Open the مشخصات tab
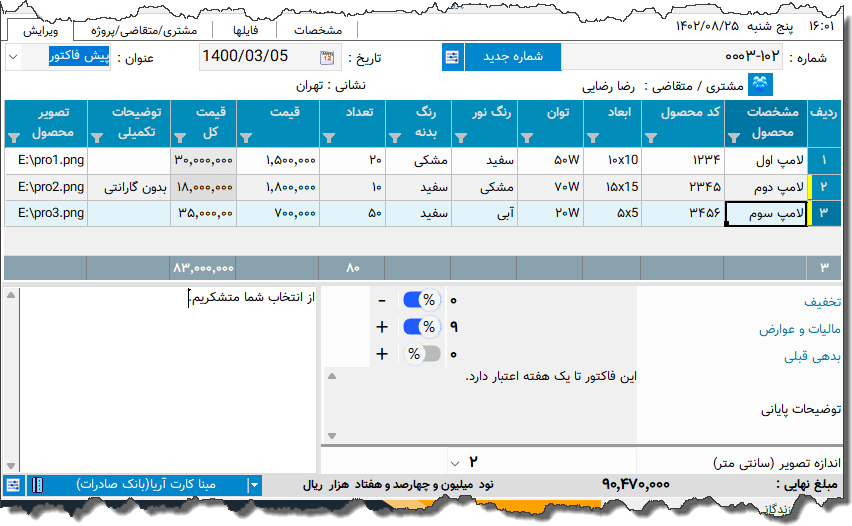 (x=318, y=30)
